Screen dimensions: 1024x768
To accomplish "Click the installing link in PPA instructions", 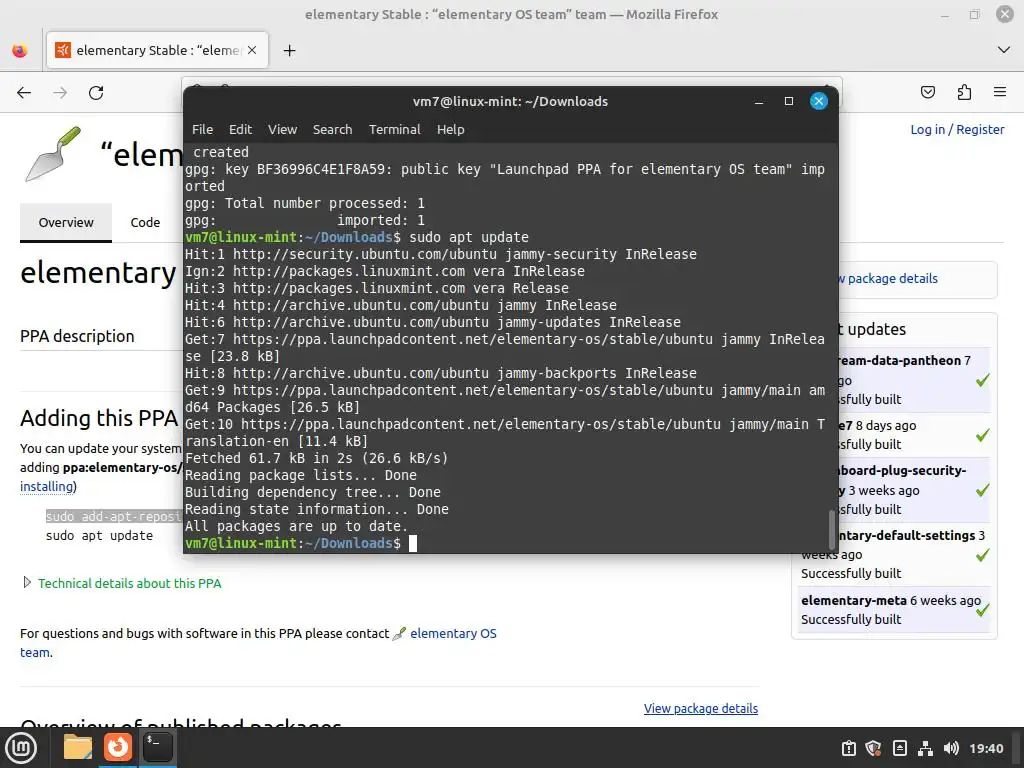I will pos(47,487).
